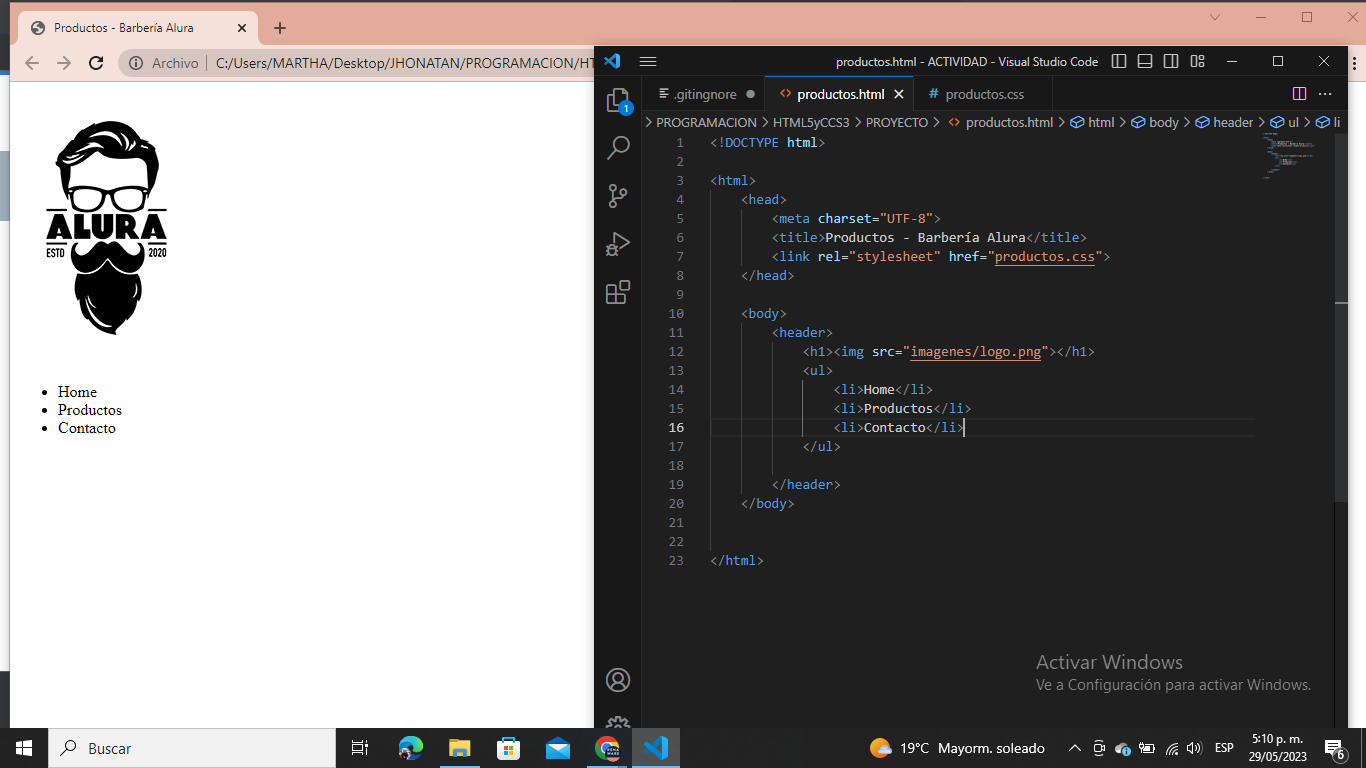
Task: Open editor More Actions ellipsis menu
Action: point(1325,94)
